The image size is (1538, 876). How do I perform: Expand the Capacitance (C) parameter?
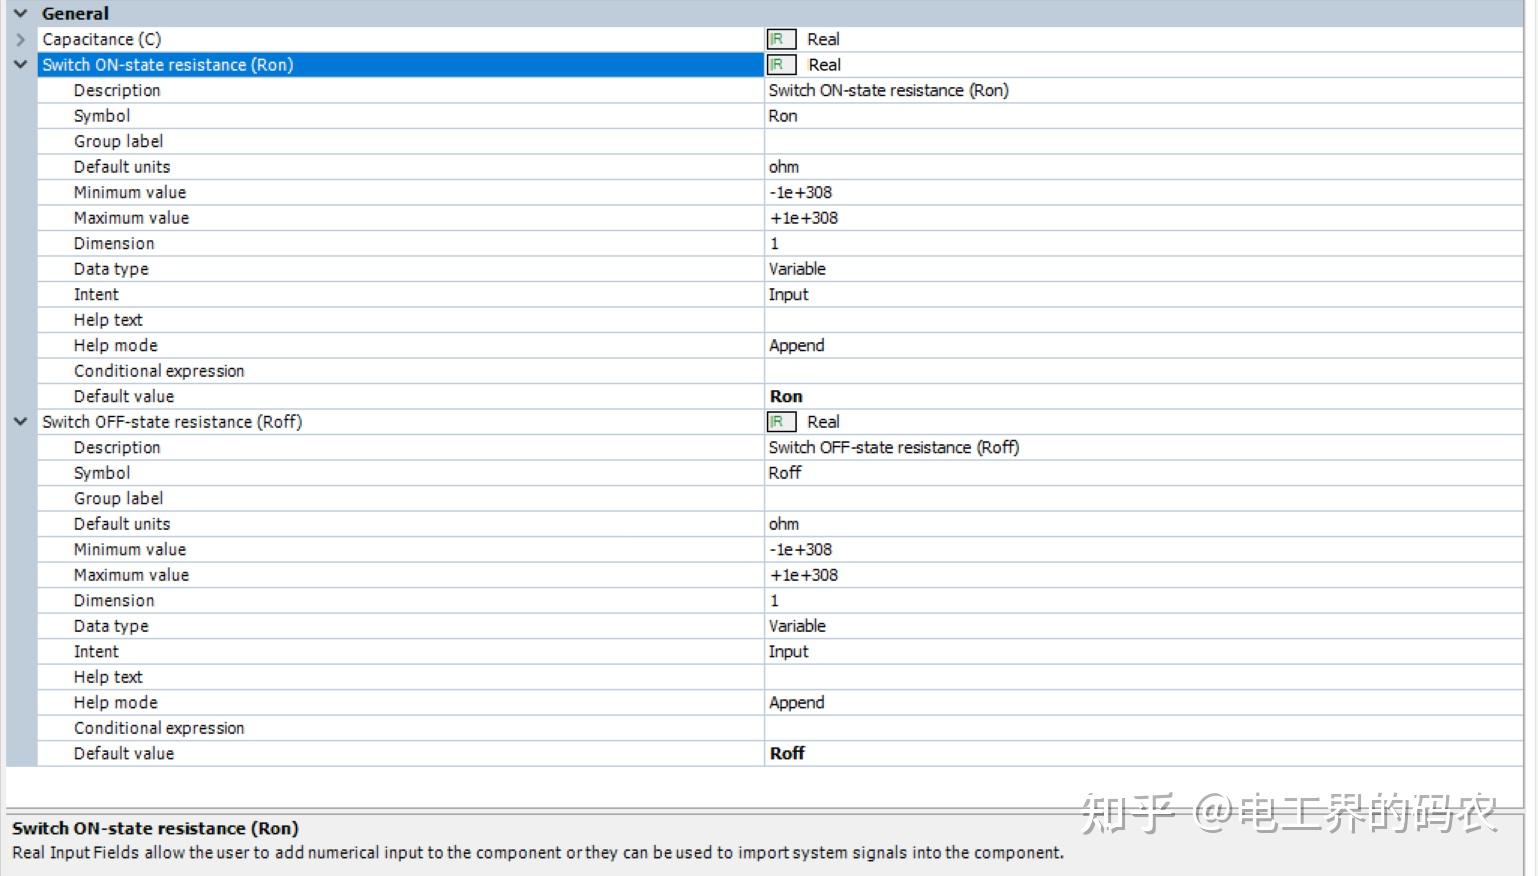[20, 39]
